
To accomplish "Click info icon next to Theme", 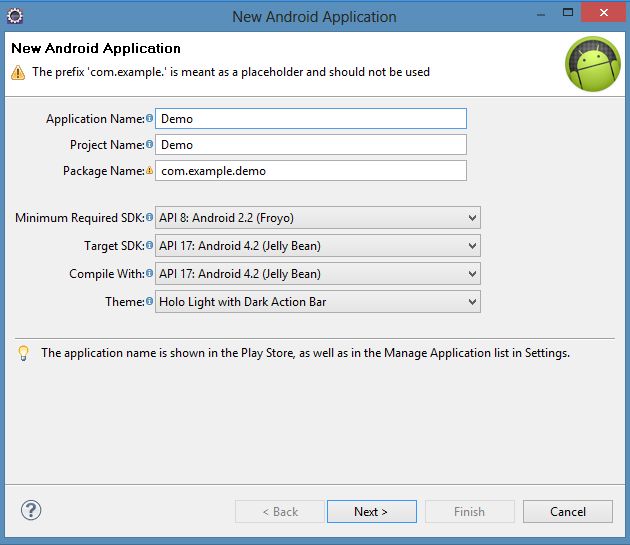I will [150, 301].
